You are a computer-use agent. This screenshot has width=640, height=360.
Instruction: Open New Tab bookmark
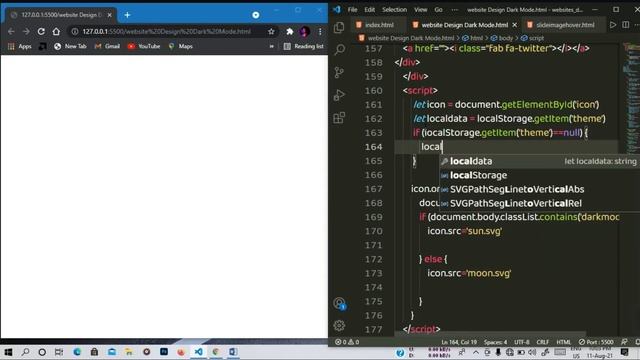[70, 47]
